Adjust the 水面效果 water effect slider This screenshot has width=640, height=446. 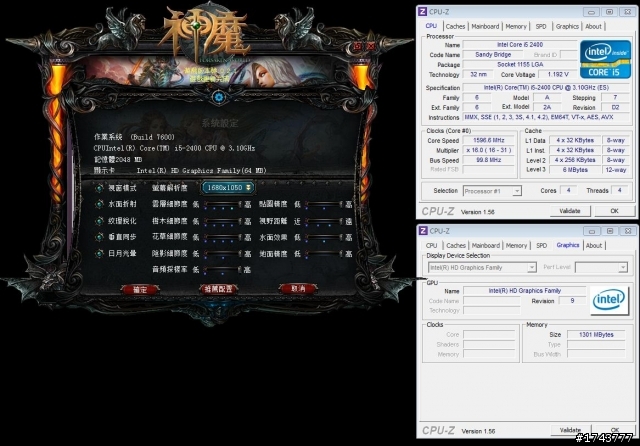[x=324, y=237]
